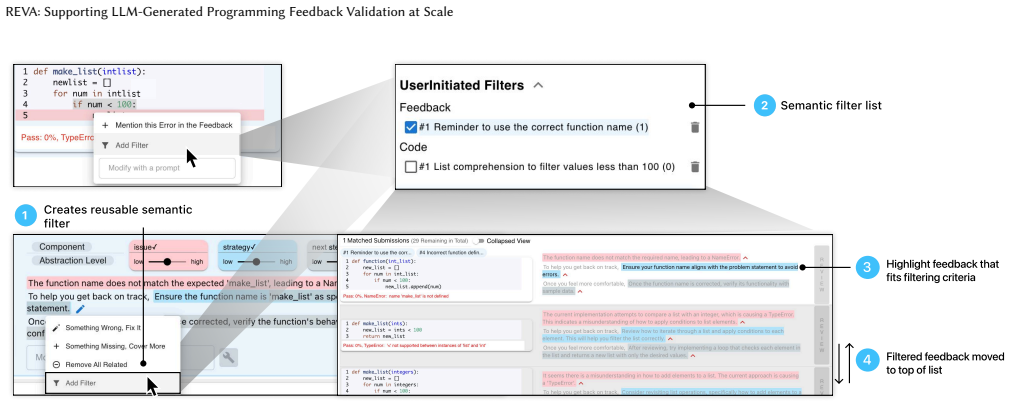
Task: Delete the Code filter using its trash icon
Action: pos(694,167)
